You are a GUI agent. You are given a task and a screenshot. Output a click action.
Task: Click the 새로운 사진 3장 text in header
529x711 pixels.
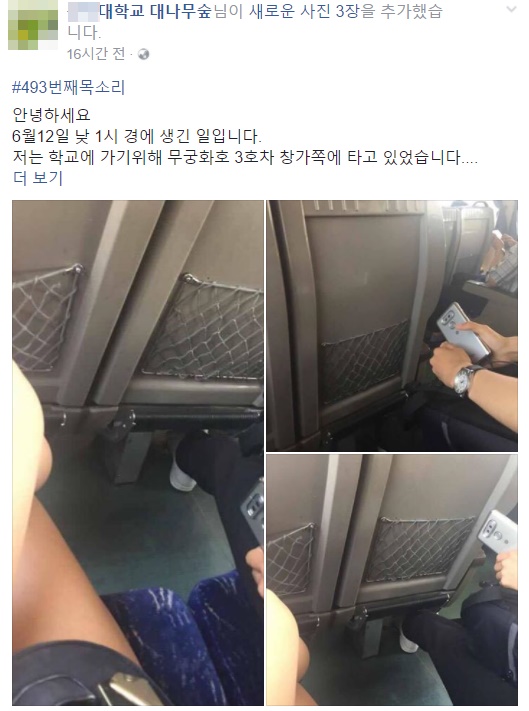[304, 11]
